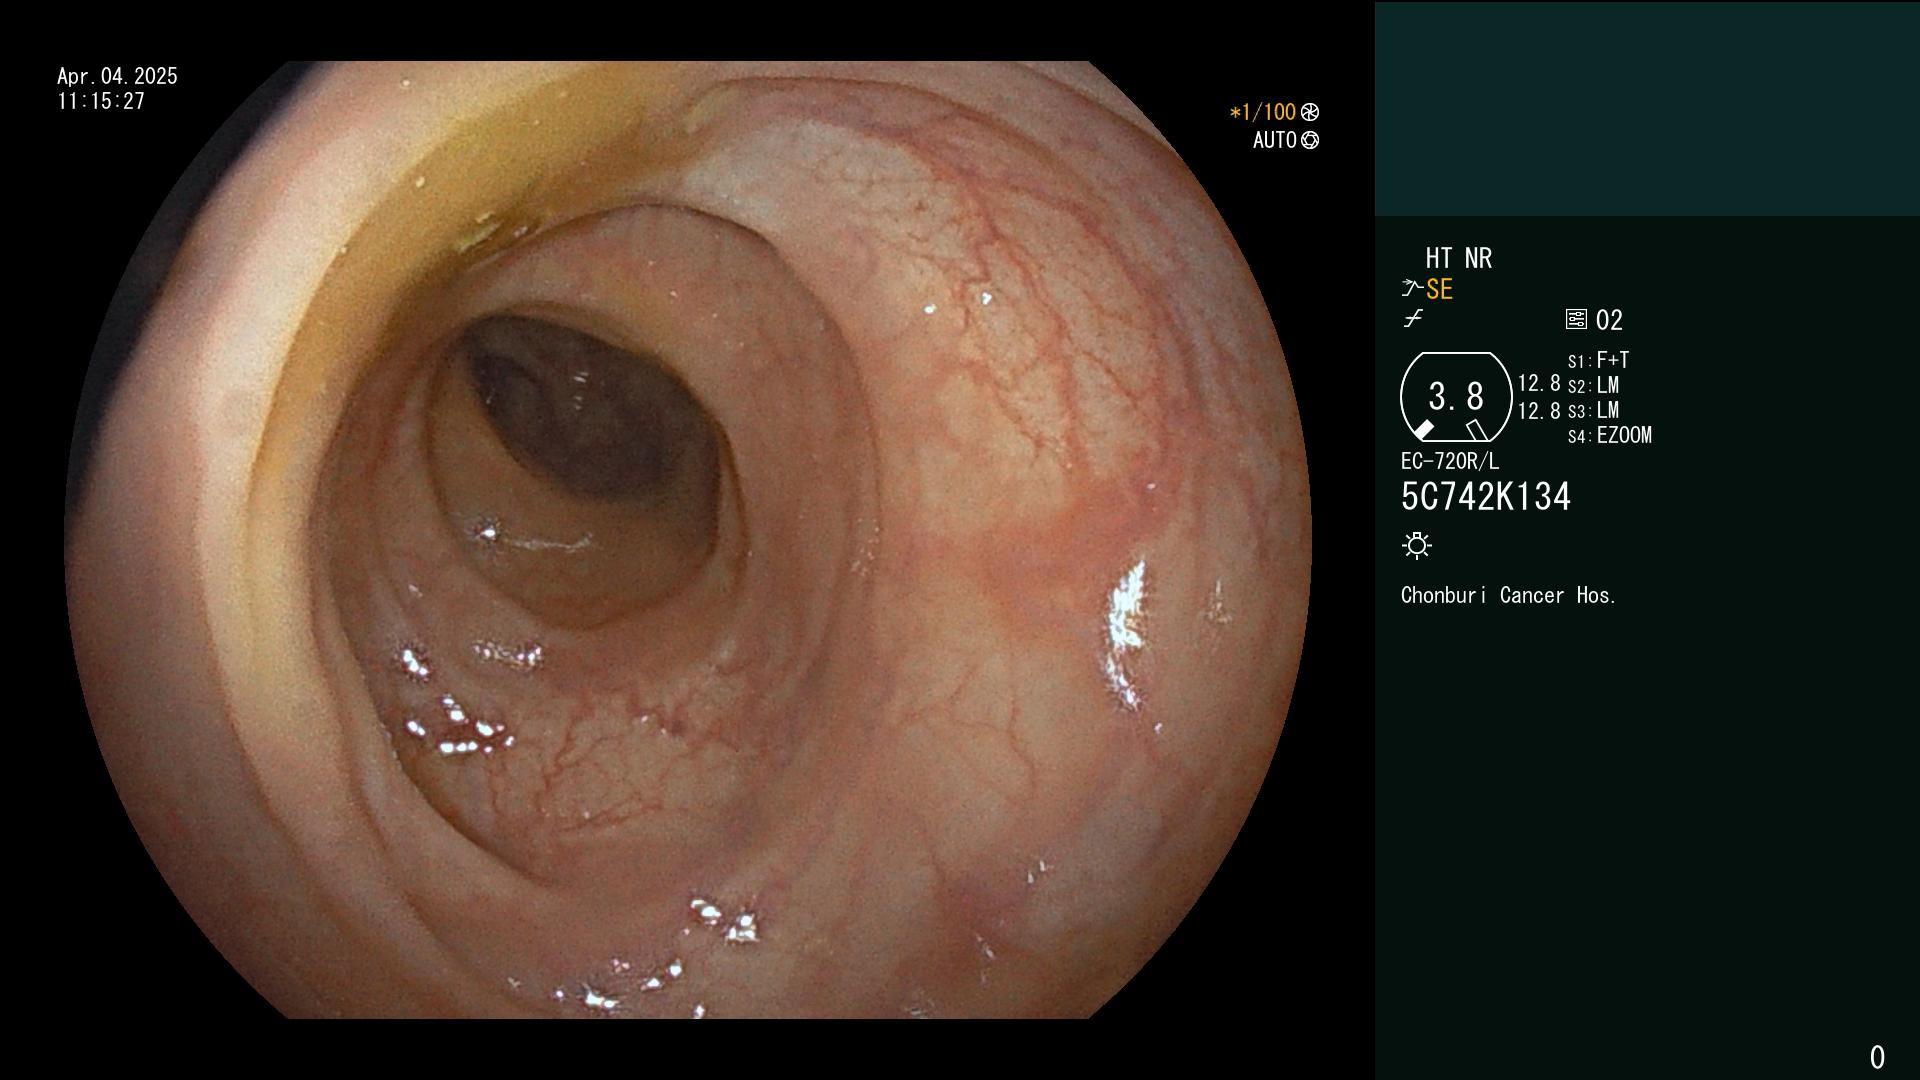Screen dimensions: 1920x1080
Task: Click the shutter speed 1/100 icon
Action: [x=1310, y=112]
